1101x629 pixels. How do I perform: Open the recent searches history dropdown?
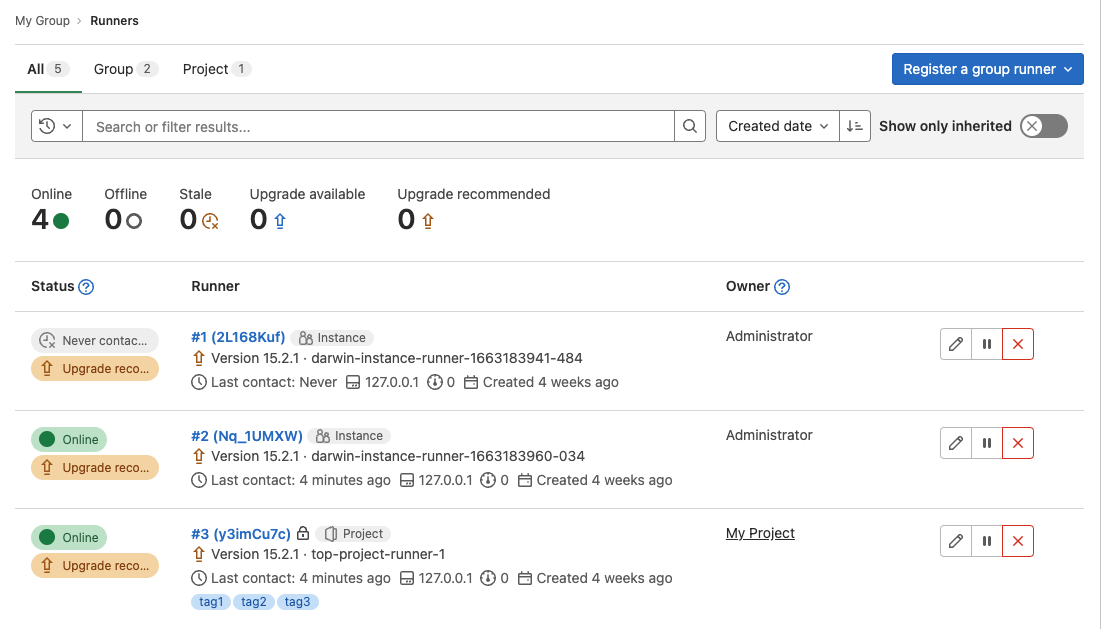(56, 126)
